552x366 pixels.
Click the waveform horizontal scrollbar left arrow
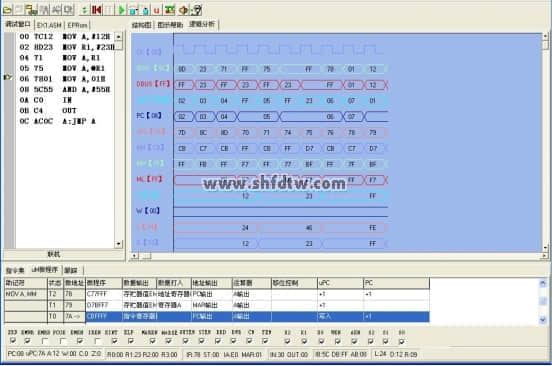tap(135, 256)
